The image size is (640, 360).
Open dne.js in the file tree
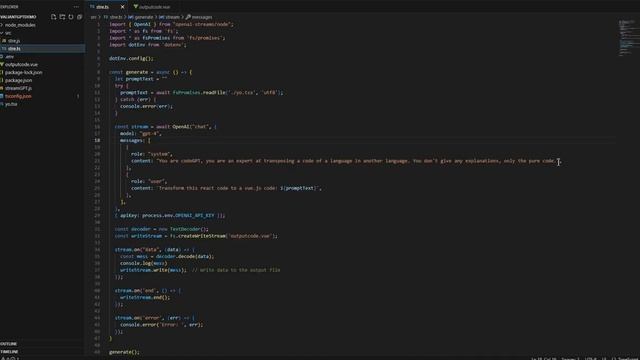coord(14,41)
